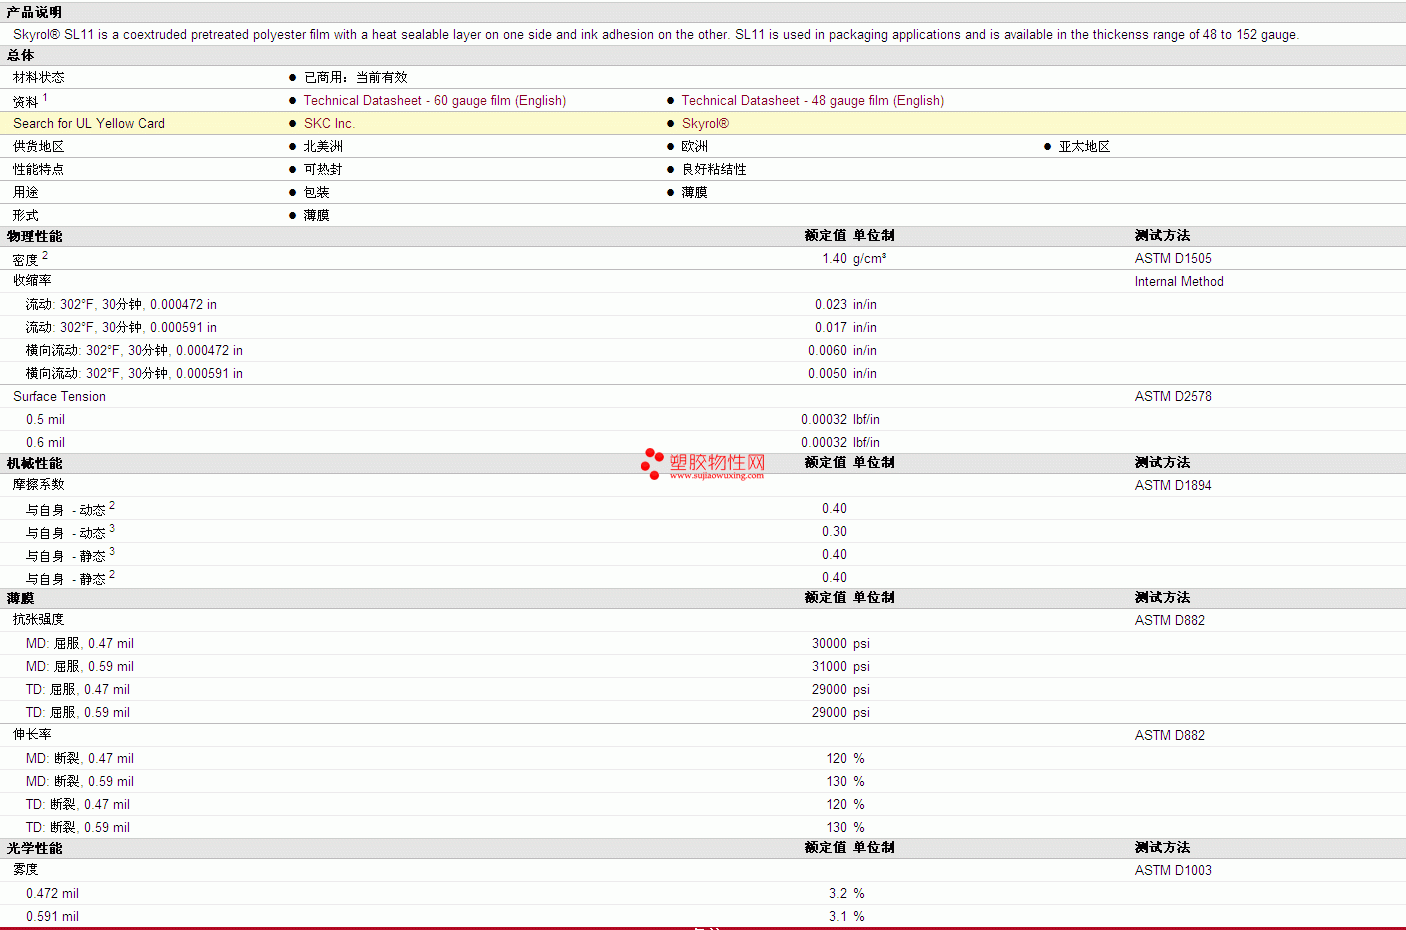
Task: Select shrinkage value 0.023 in/in
Action: click(845, 304)
